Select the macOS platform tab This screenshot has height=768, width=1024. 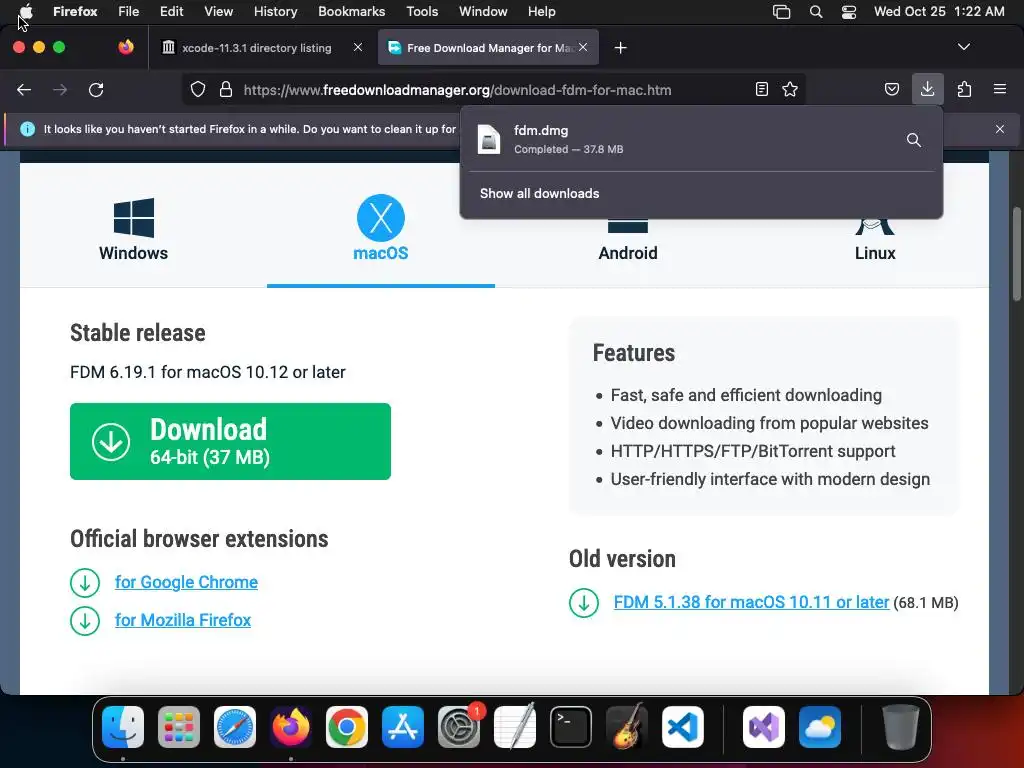(x=381, y=229)
